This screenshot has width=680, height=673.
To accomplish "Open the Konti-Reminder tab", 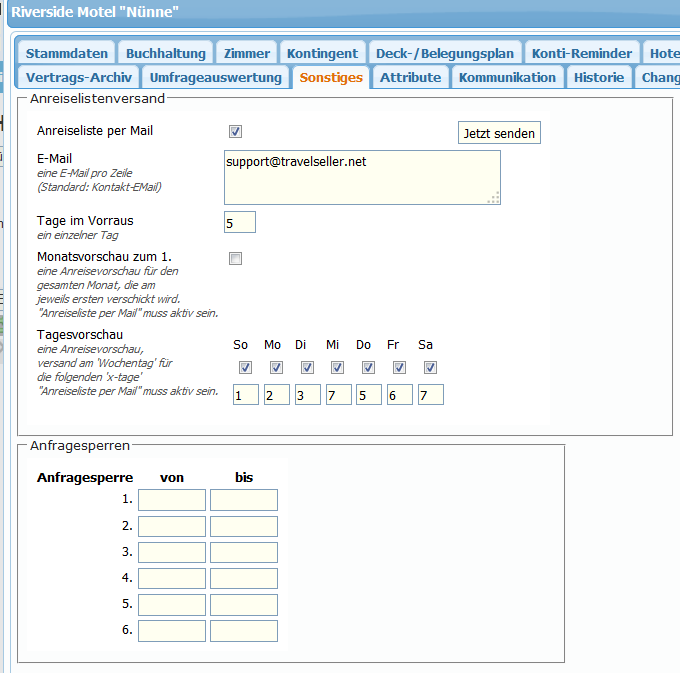I will click(x=582, y=53).
